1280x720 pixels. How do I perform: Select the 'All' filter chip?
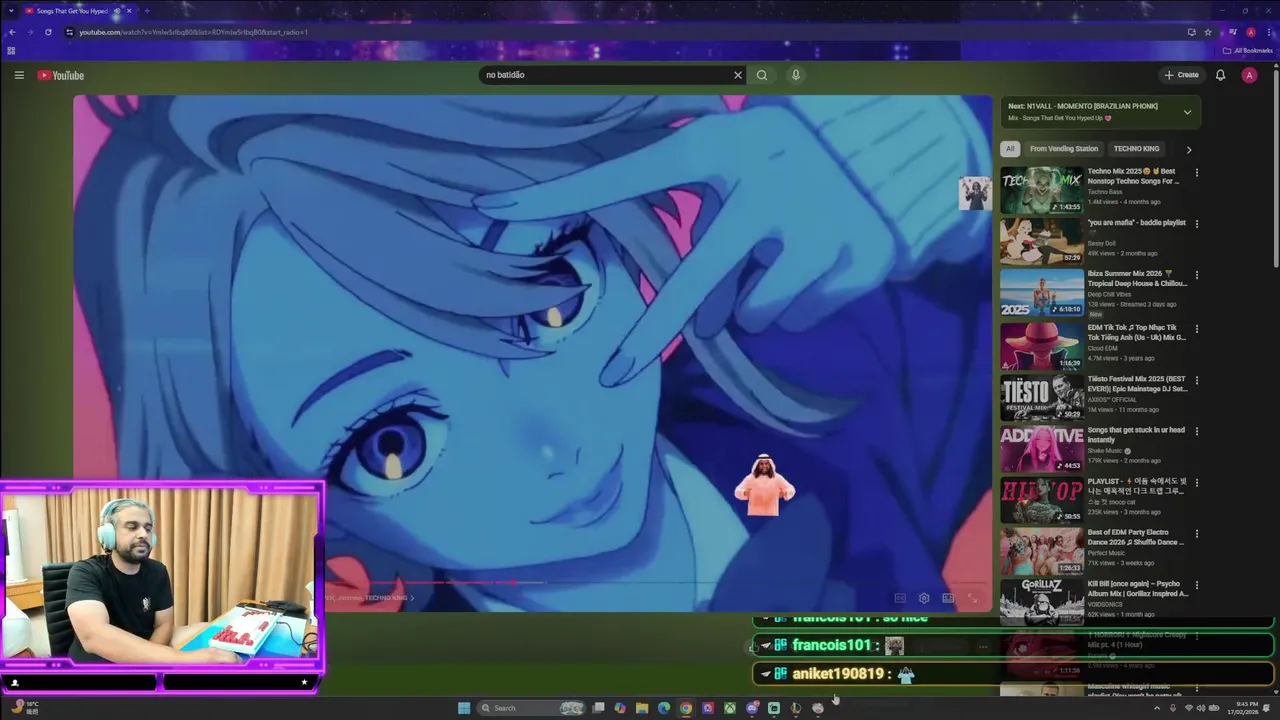pyautogui.click(x=1010, y=149)
